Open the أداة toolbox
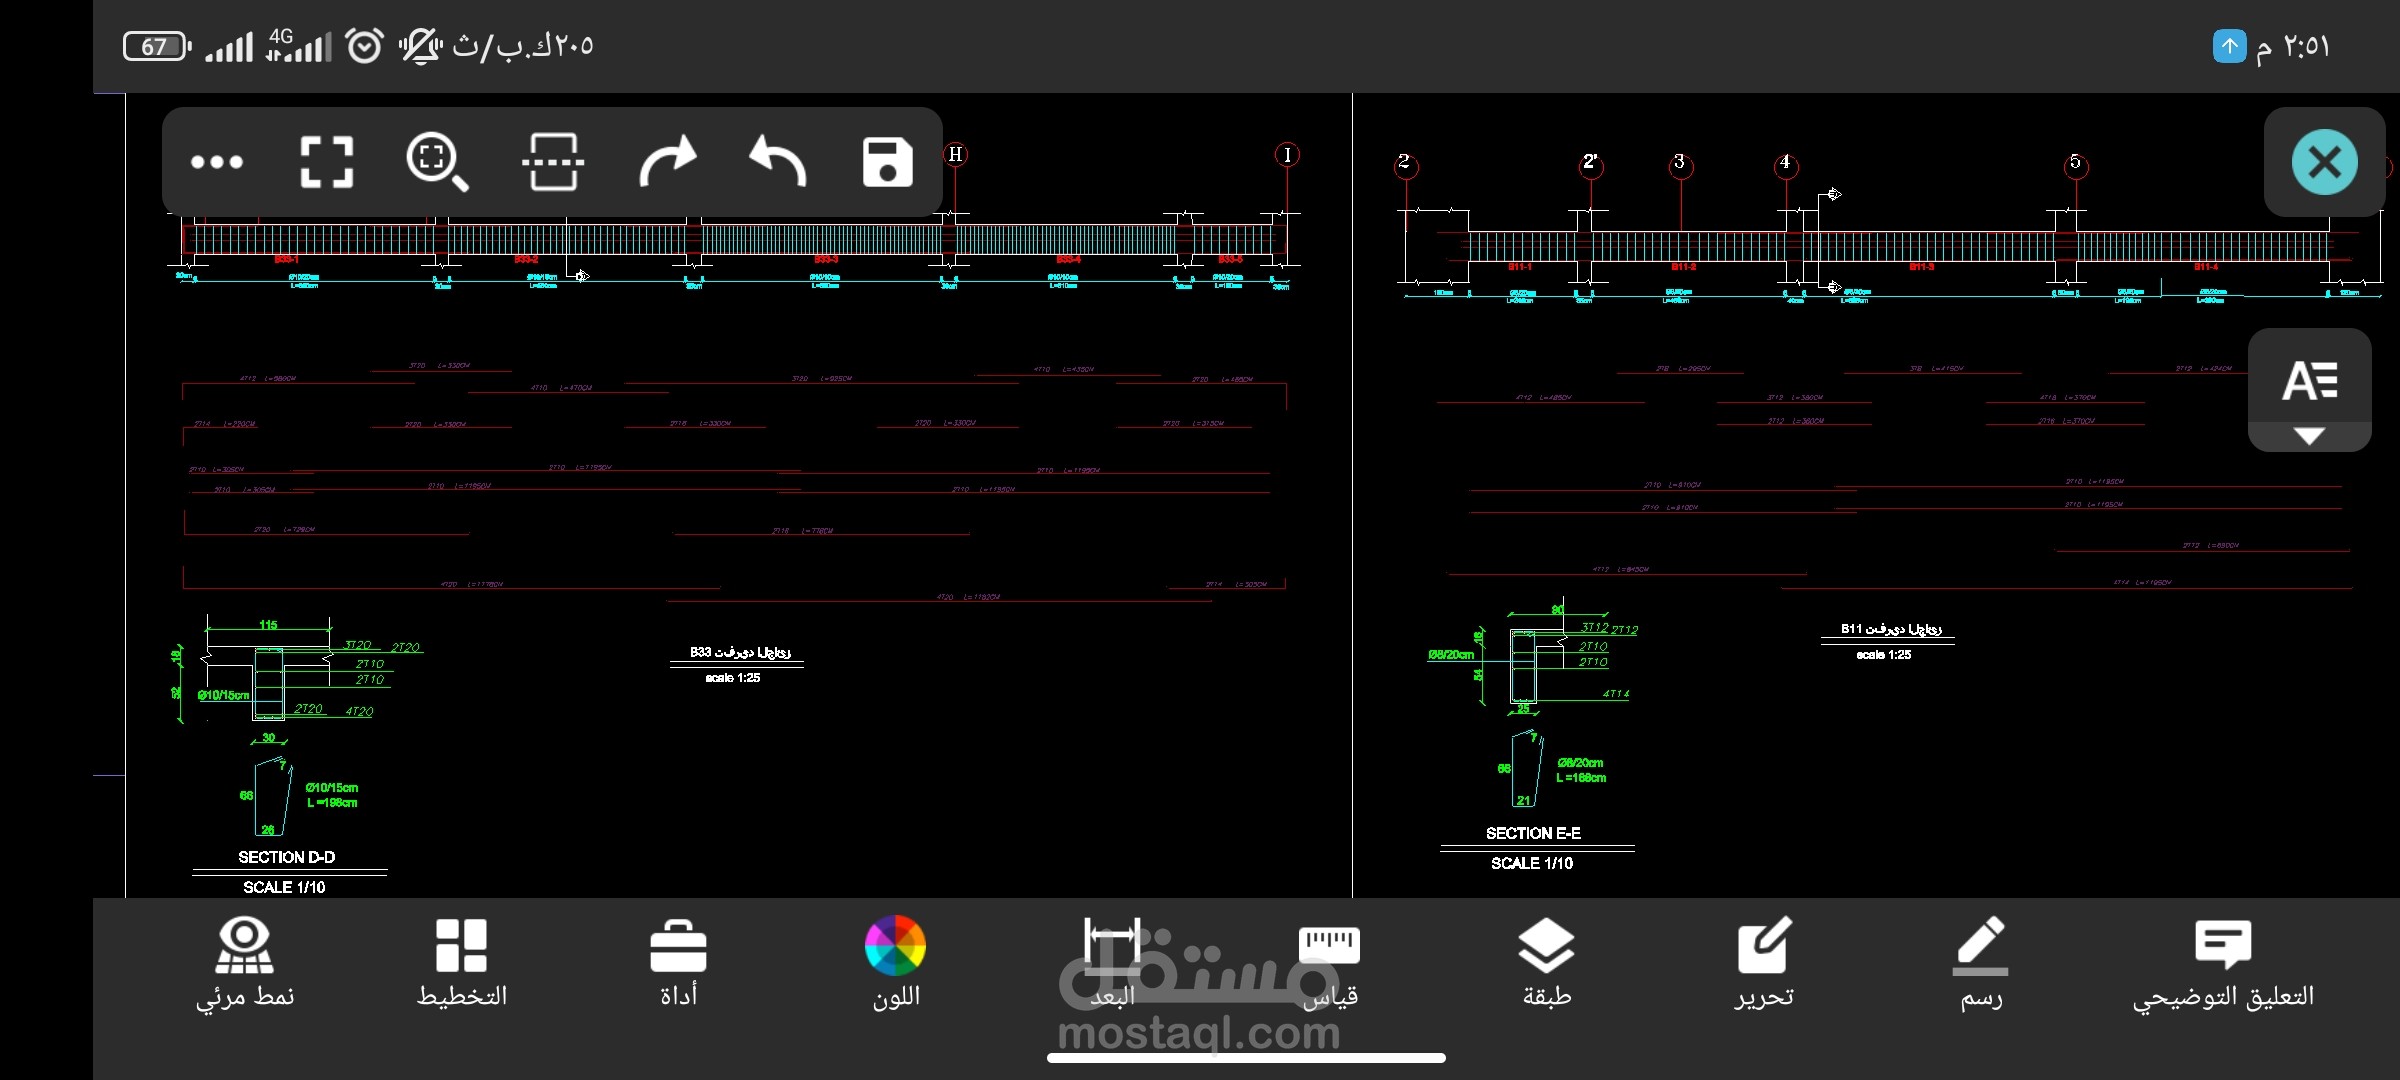The width and height of the screenshot is (2400, 1080). 678,964
